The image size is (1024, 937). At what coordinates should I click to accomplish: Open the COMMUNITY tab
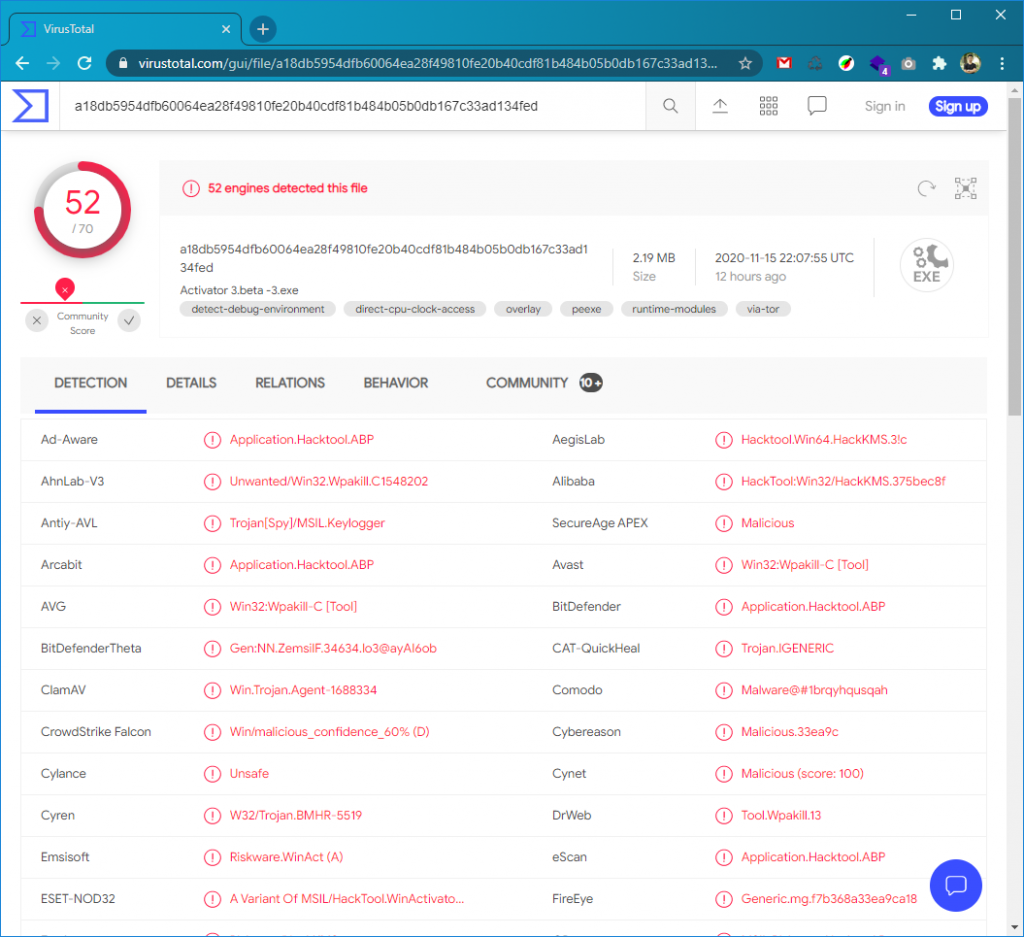pos(527,383)
